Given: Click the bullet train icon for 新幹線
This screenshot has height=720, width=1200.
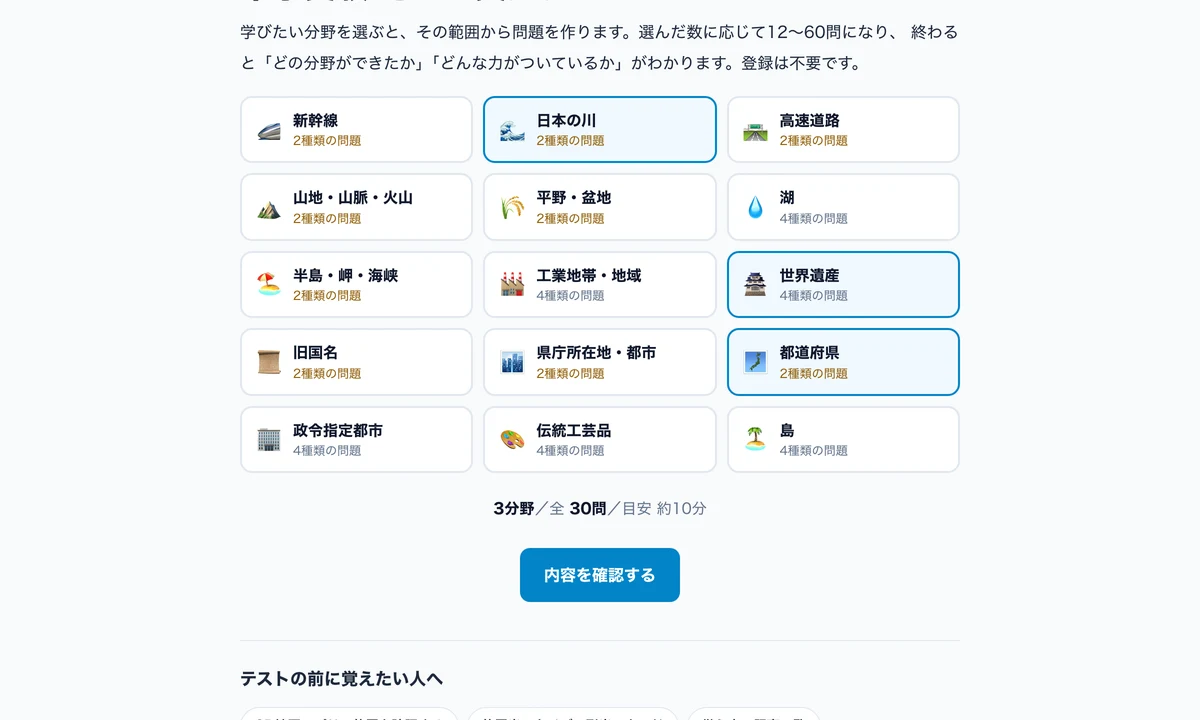Looking at the screenshot, I should pos(269,130).
